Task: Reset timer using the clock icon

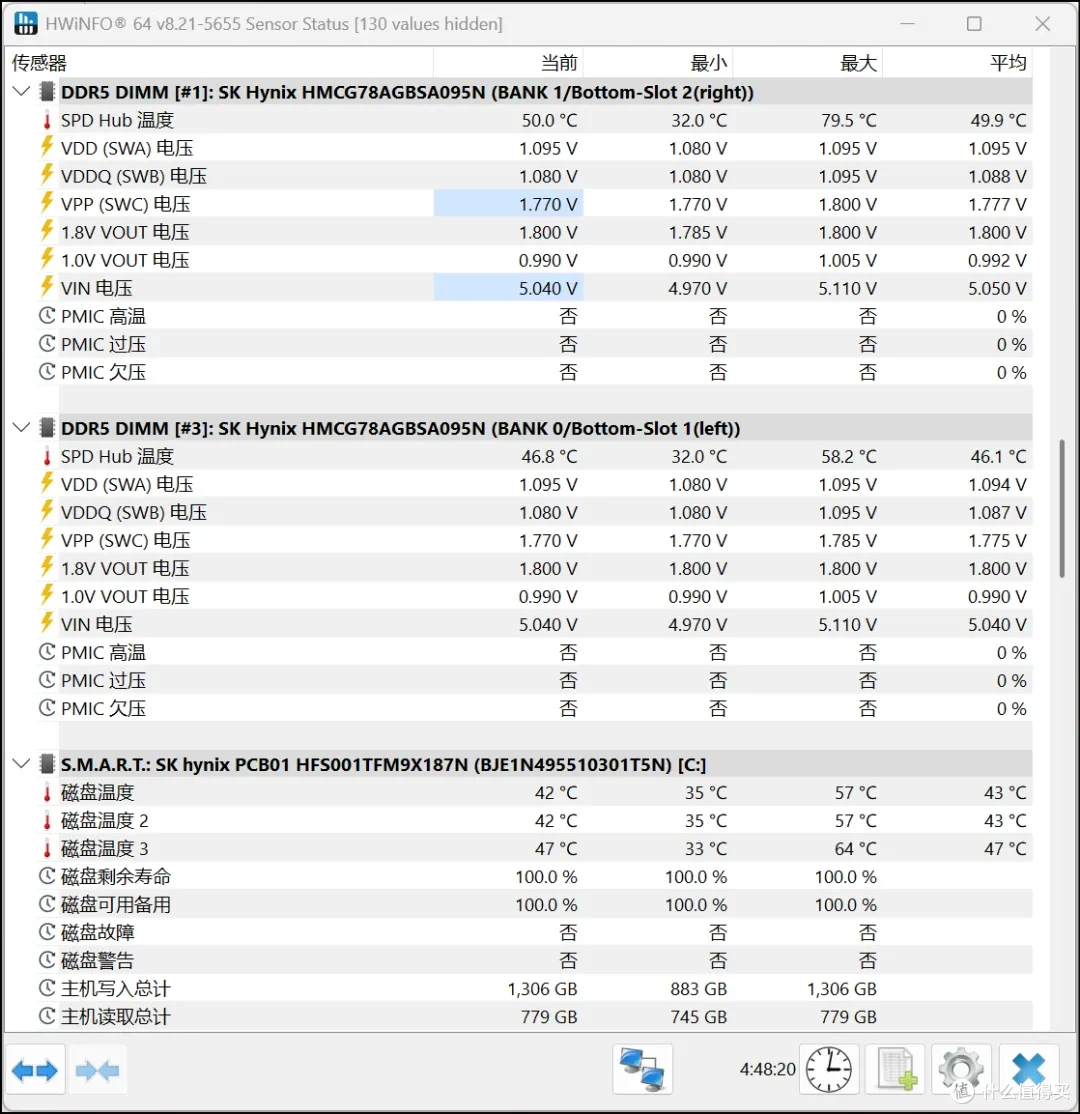Action: 828,1069
